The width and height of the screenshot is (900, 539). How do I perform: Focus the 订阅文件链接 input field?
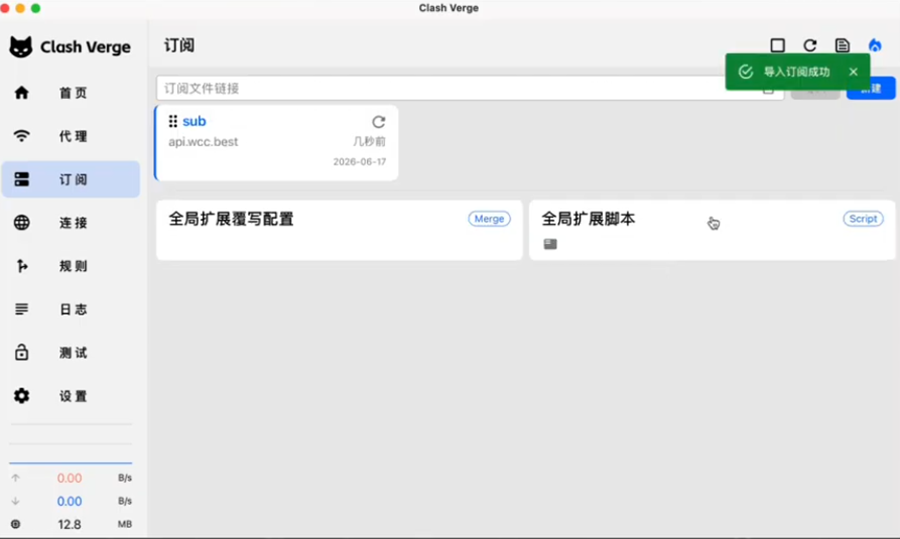(x=470, y=88)
